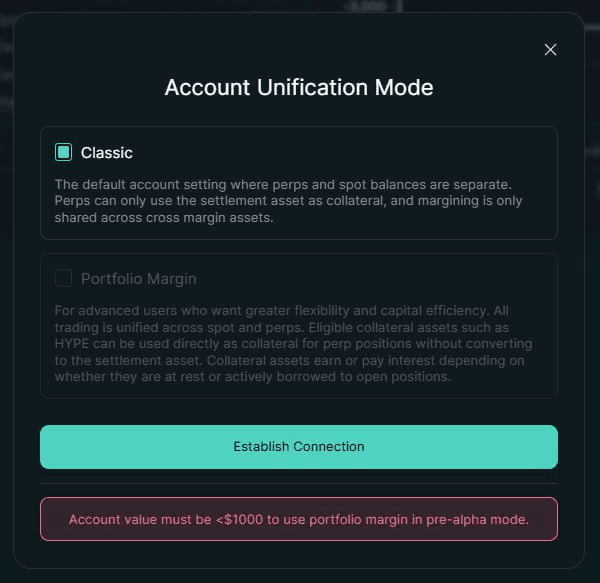Image resolution: width=600 pixels, height=583 pixels.
Task: Close the Account Unification Mode dialog
Action: [x=550, y=50]
